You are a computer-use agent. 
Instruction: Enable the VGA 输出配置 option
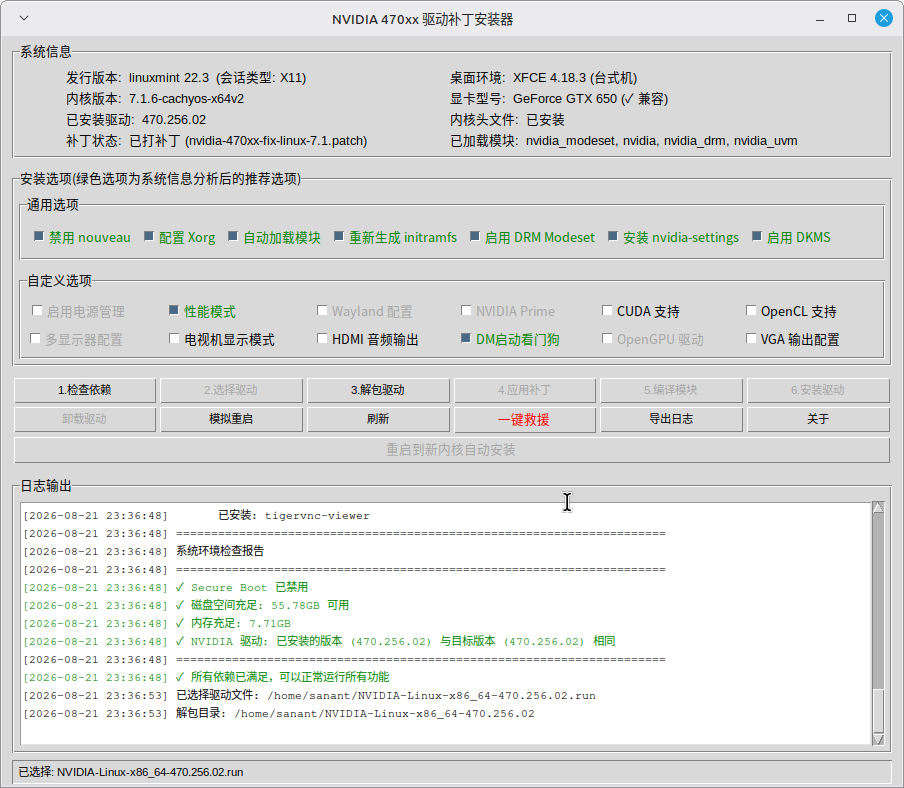point(751,338)
